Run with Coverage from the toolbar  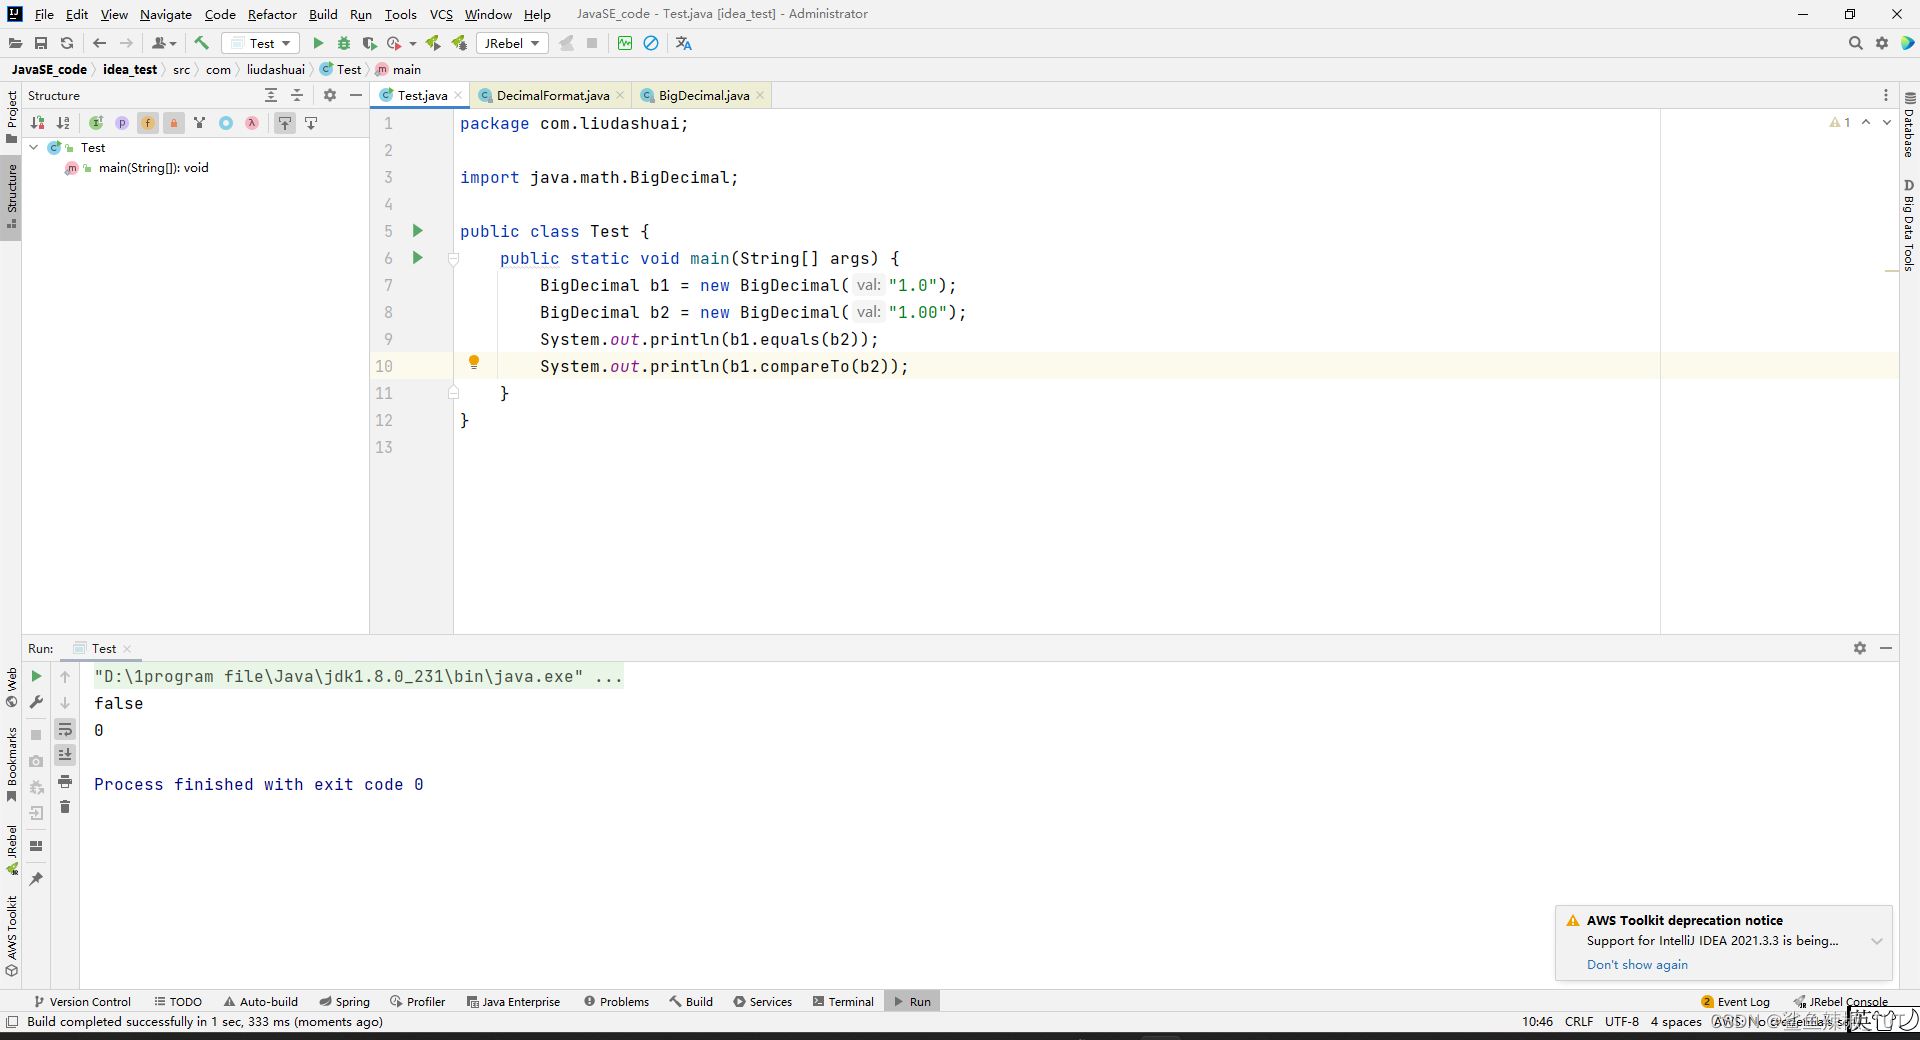[x=369, y=43]
